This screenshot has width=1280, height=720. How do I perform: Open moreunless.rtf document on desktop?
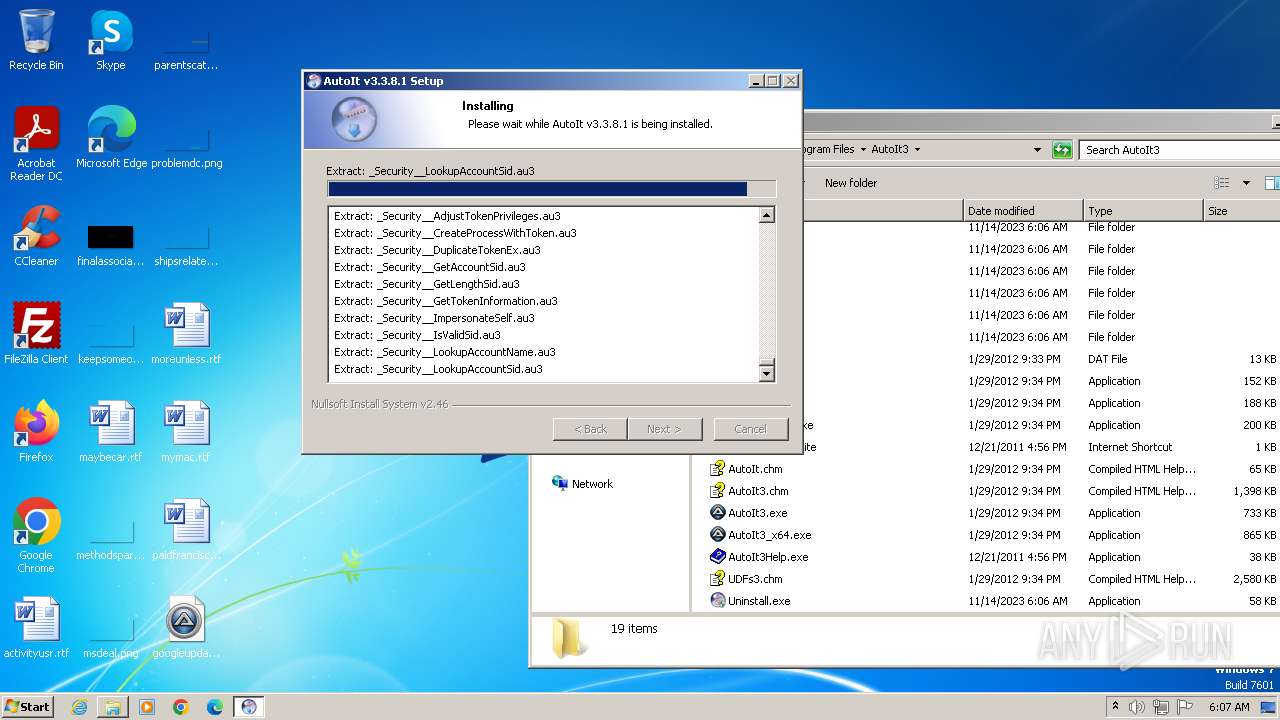click(x=185, y=334)
